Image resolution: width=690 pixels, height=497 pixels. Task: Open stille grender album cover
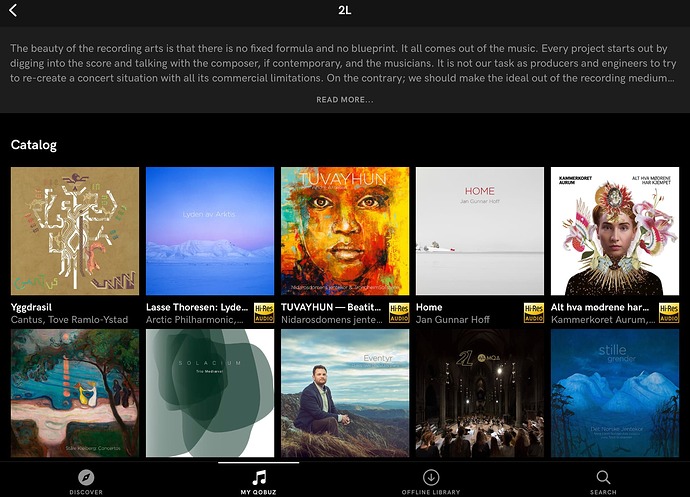point(615,393)
